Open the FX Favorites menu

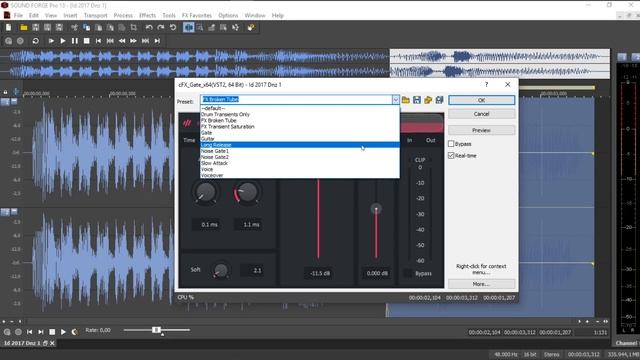pyautogui.click(x=197, y=16)
